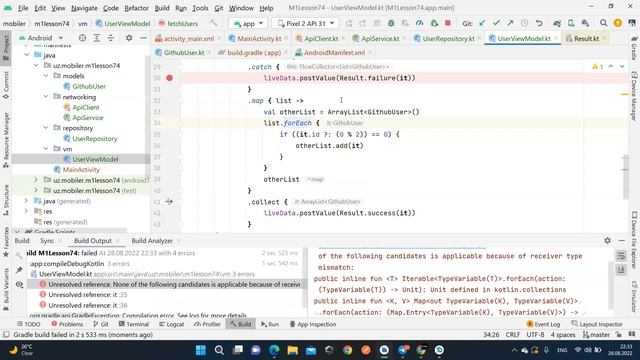Open Build panel settings gear
This screenshot has width=640, height=360.
[607, 240]
